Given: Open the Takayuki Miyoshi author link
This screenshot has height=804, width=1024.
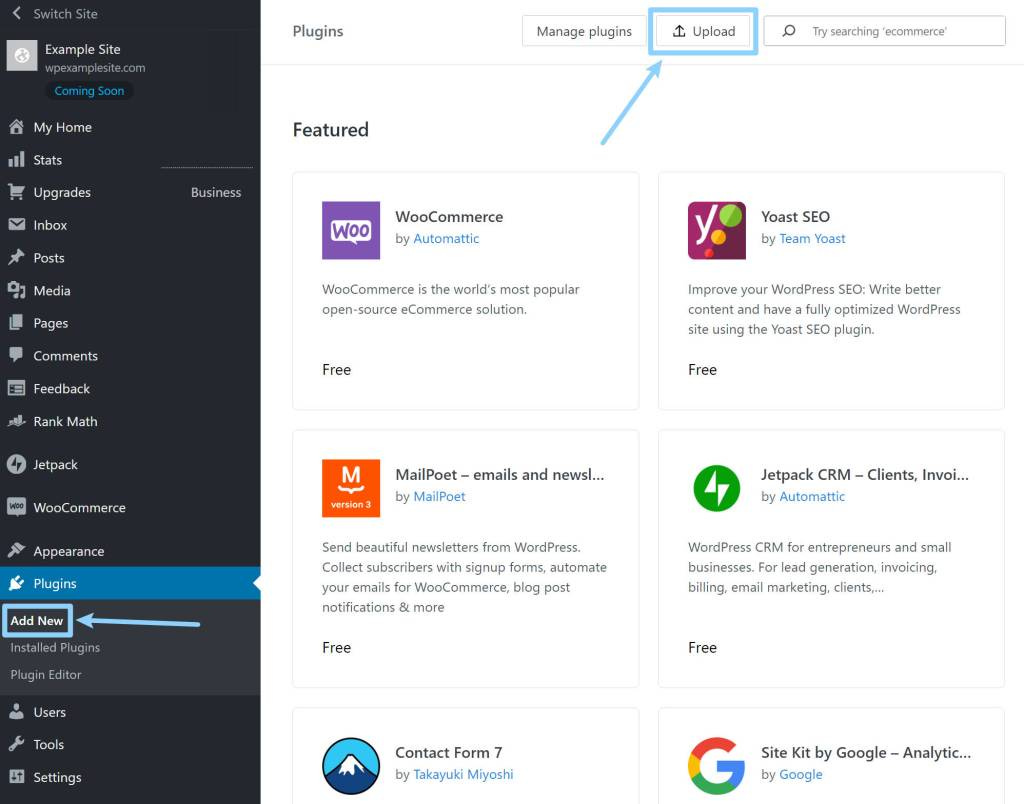Looking at the screenshot, I should coord(463,774).
